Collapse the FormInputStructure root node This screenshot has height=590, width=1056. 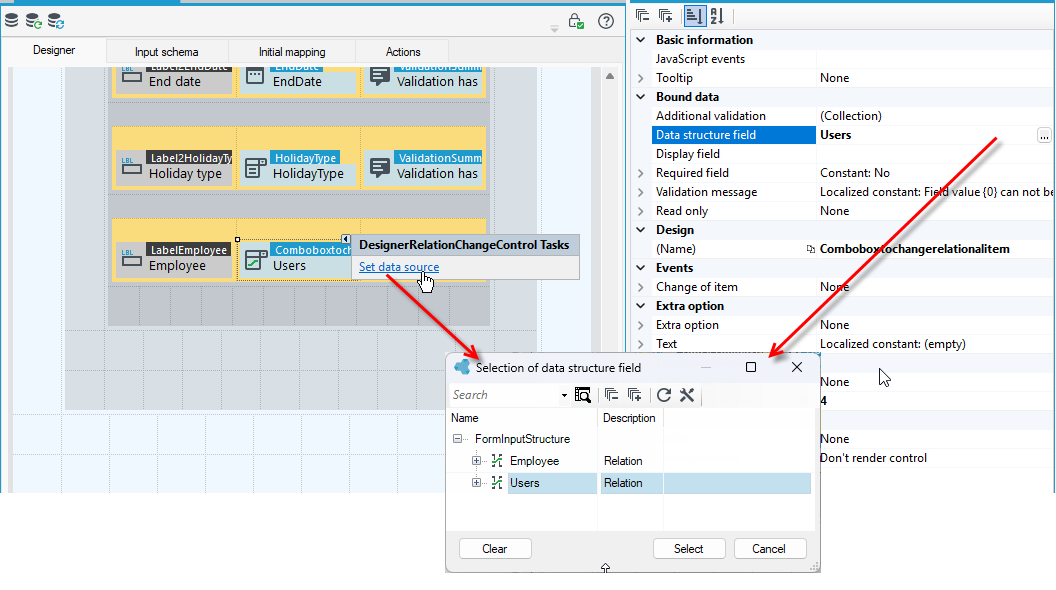[x=458, y=438]
